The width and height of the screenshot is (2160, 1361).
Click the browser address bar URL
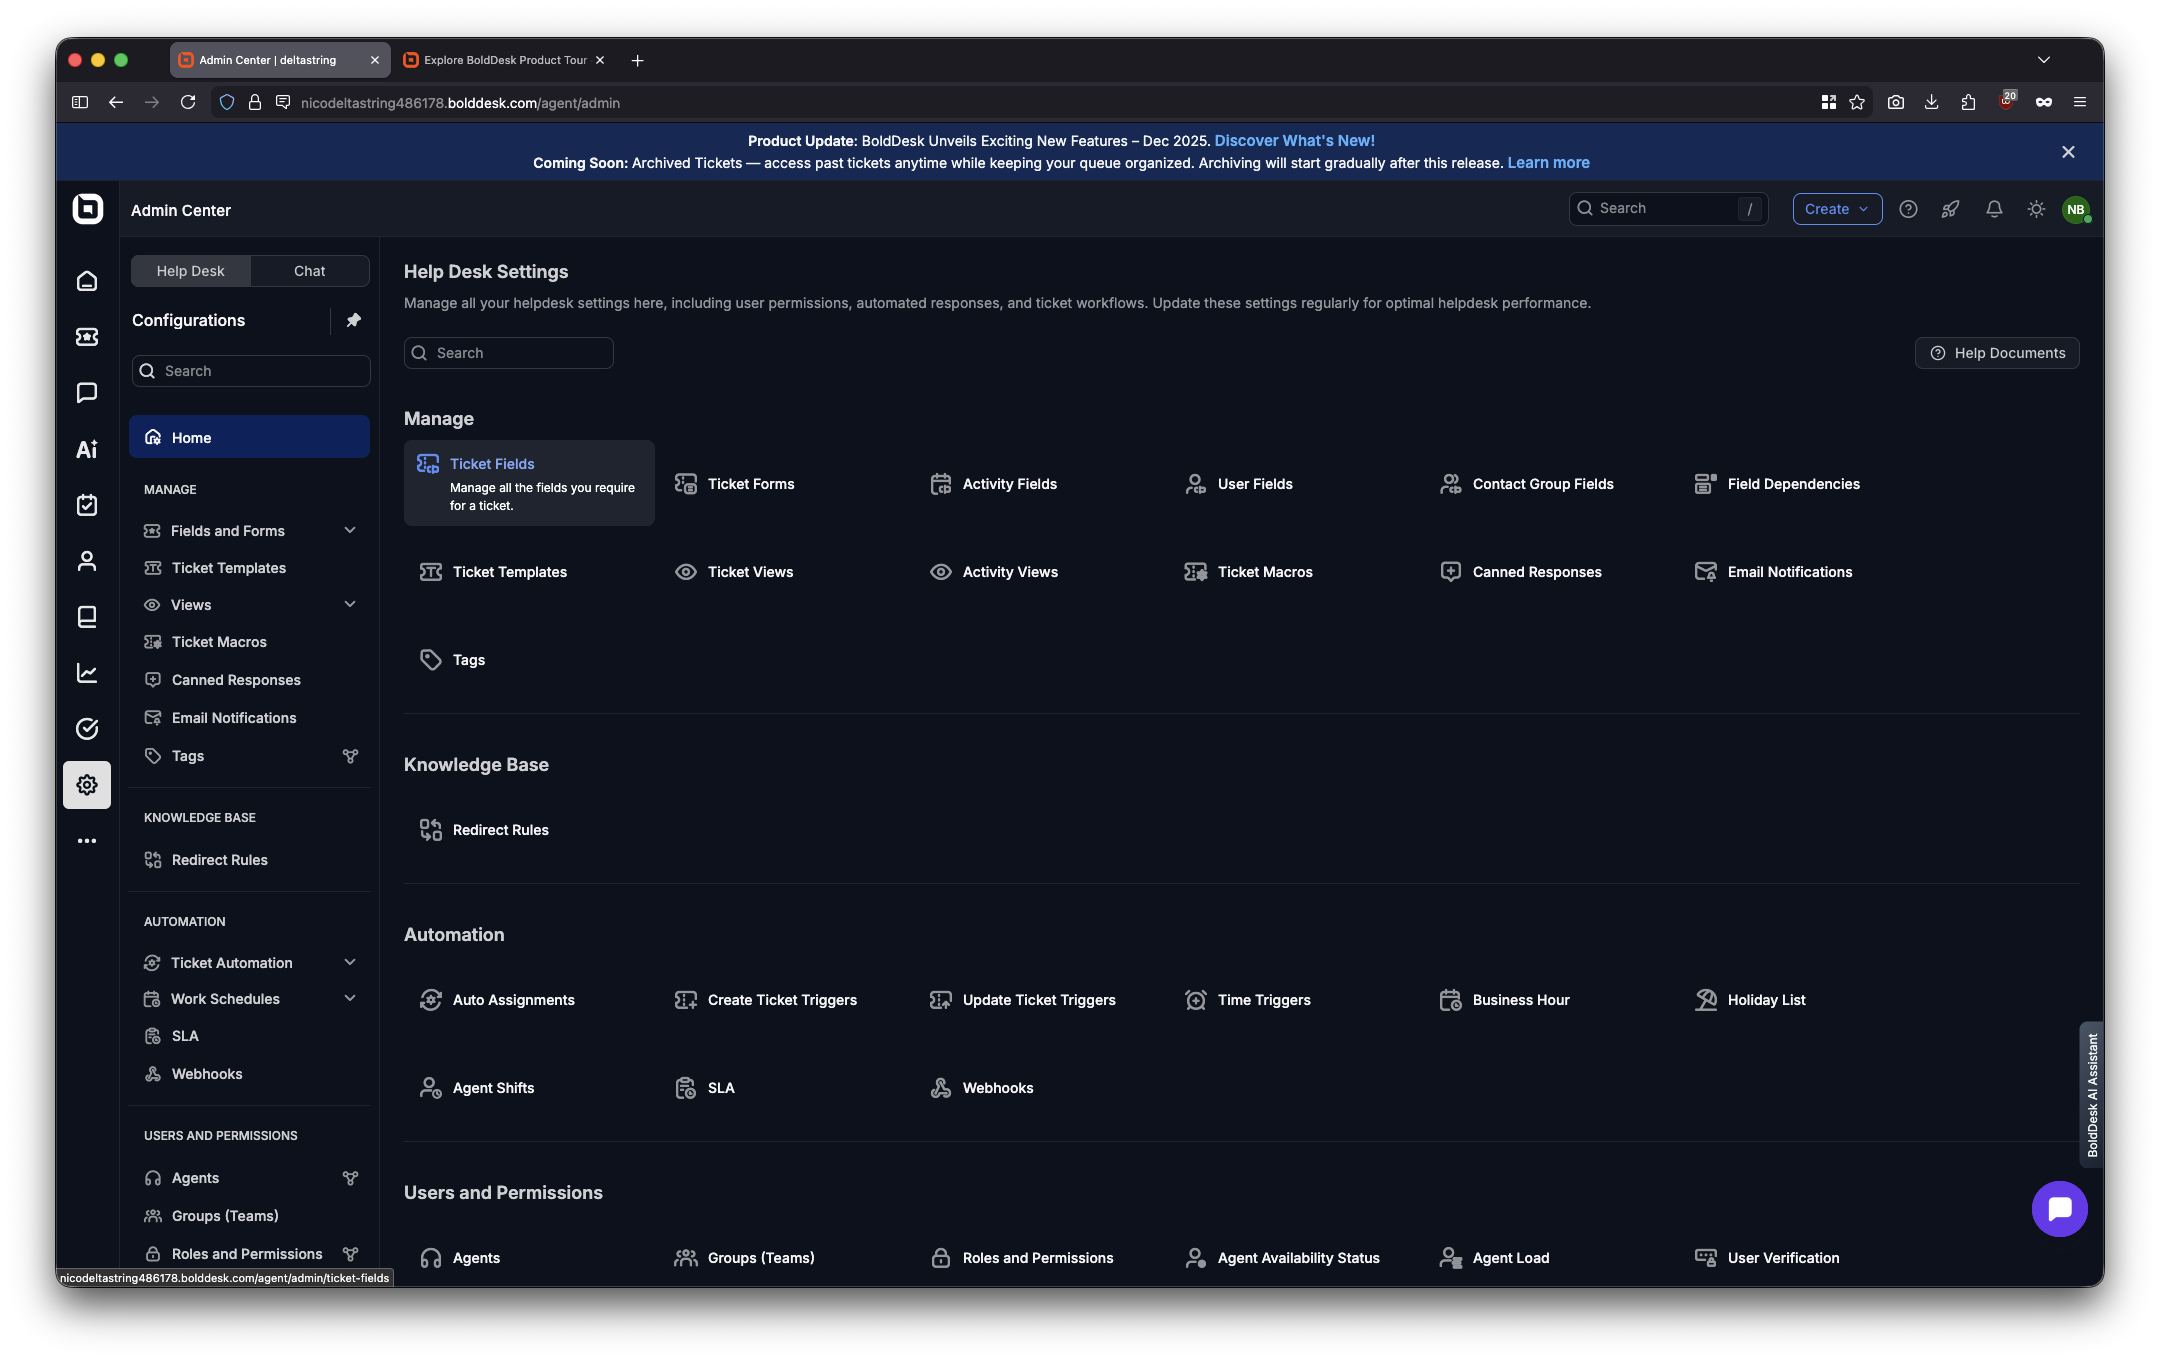[x=460, y=103]
